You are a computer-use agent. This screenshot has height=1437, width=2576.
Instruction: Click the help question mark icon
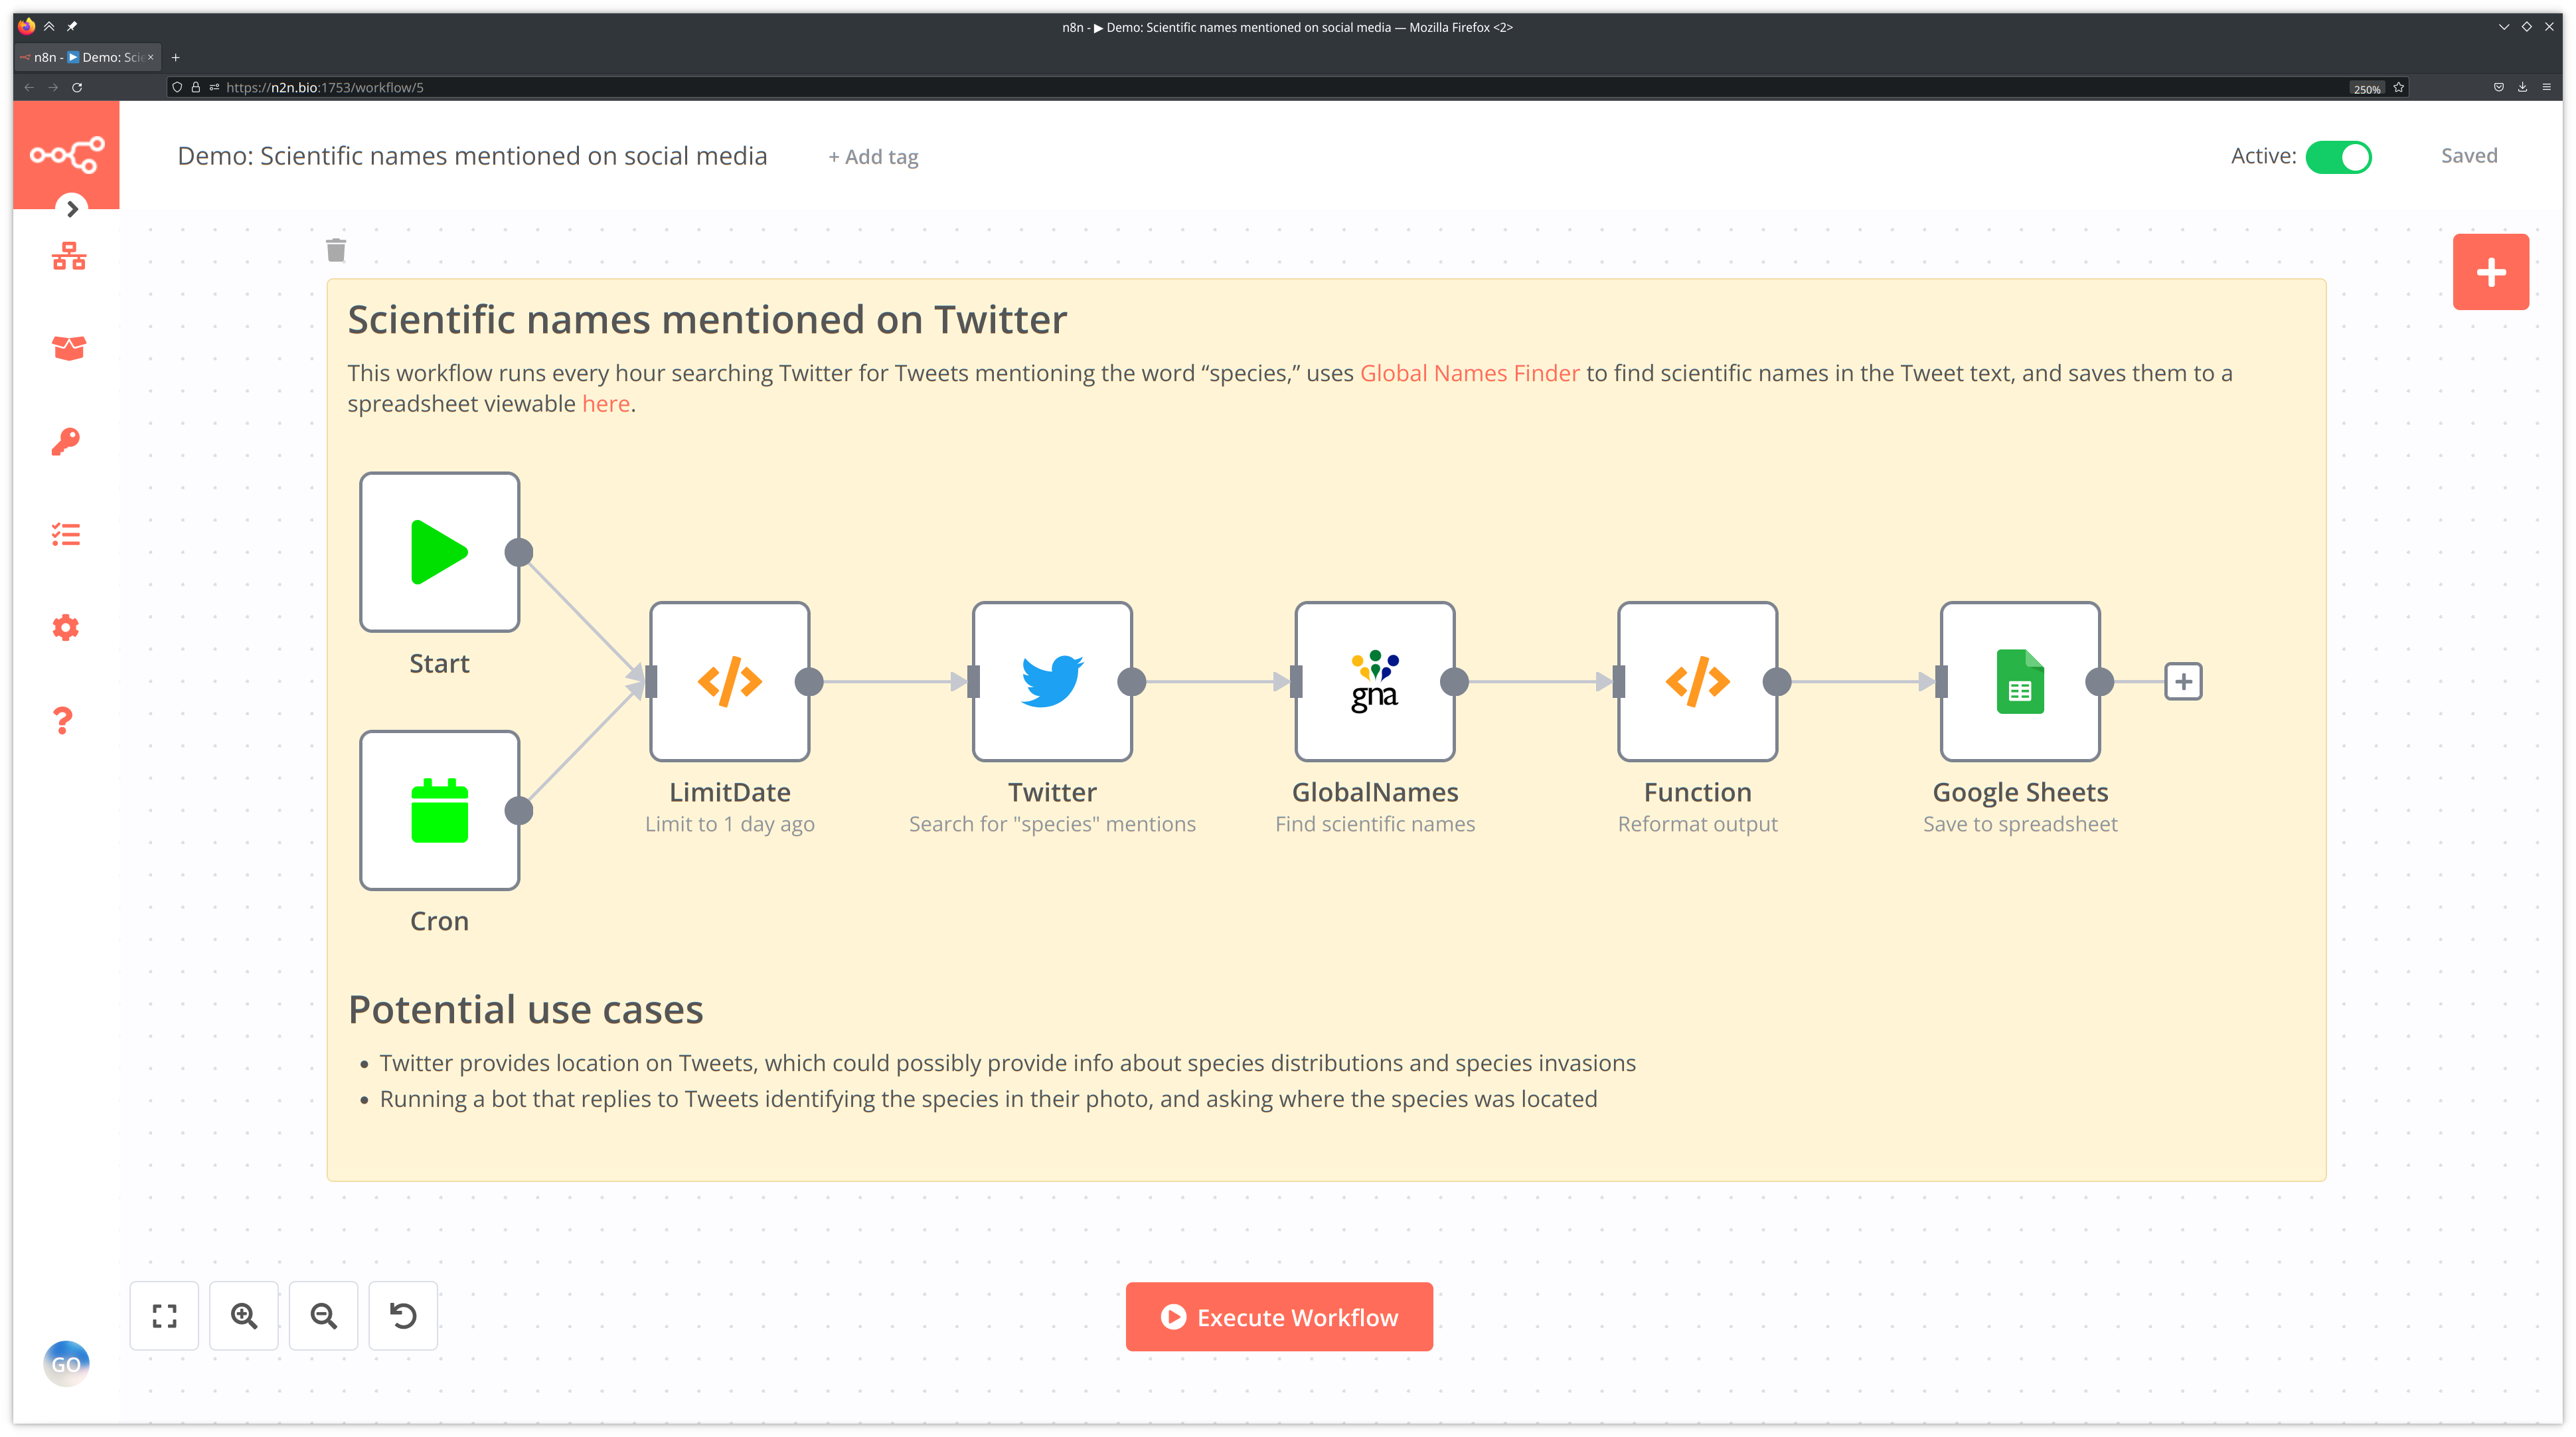click(x=63, y=720)
